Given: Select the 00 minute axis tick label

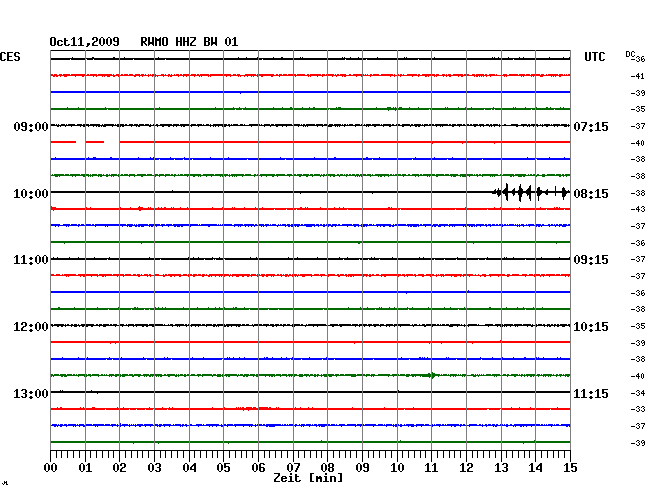Looking at the screenshot, I should click(51, 468).
